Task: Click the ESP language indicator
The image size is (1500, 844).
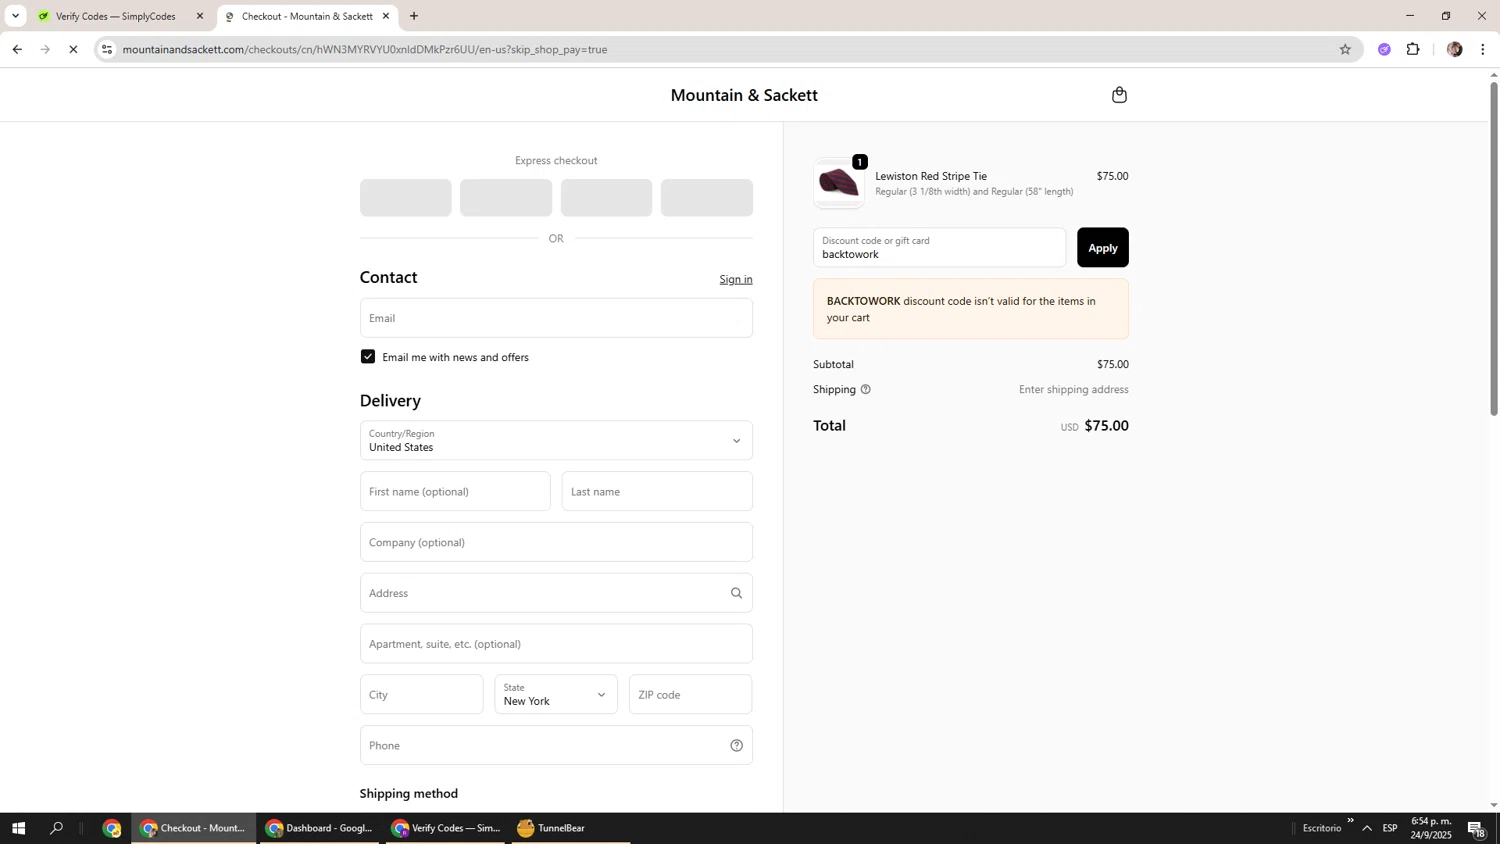Action: pyautogui.click(x=1390, y=828)
